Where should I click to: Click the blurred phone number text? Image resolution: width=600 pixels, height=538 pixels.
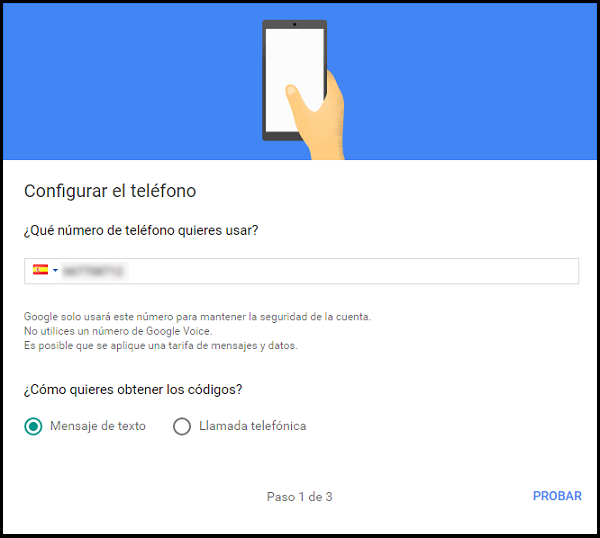(94, 271)
